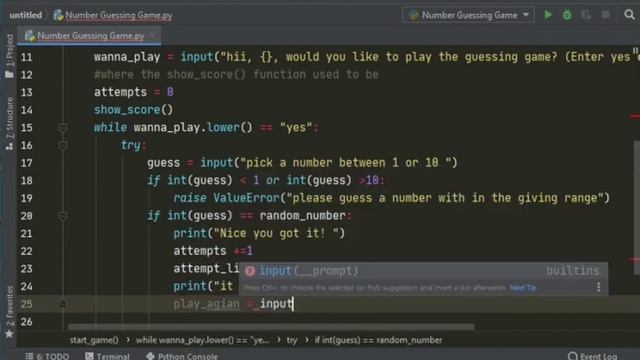
Task: Close the Number Guessing Game.py tab
Action: [152, 36]
